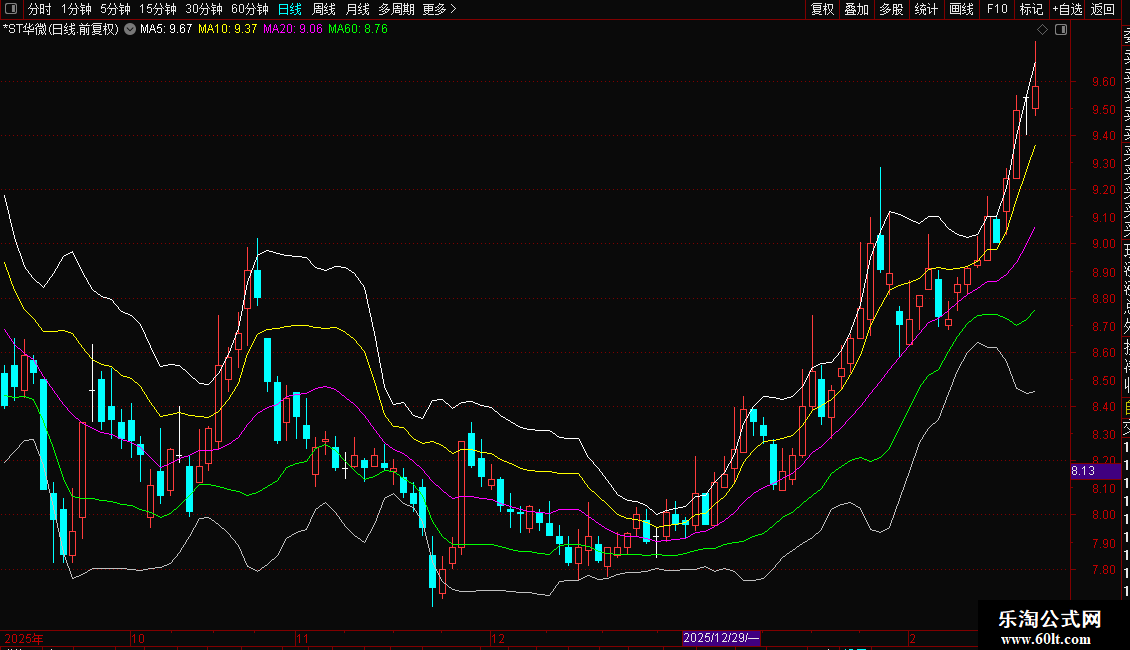Switch to 日线 daily chart
This screenshot has height=650, width=1130.
point(290,9)
